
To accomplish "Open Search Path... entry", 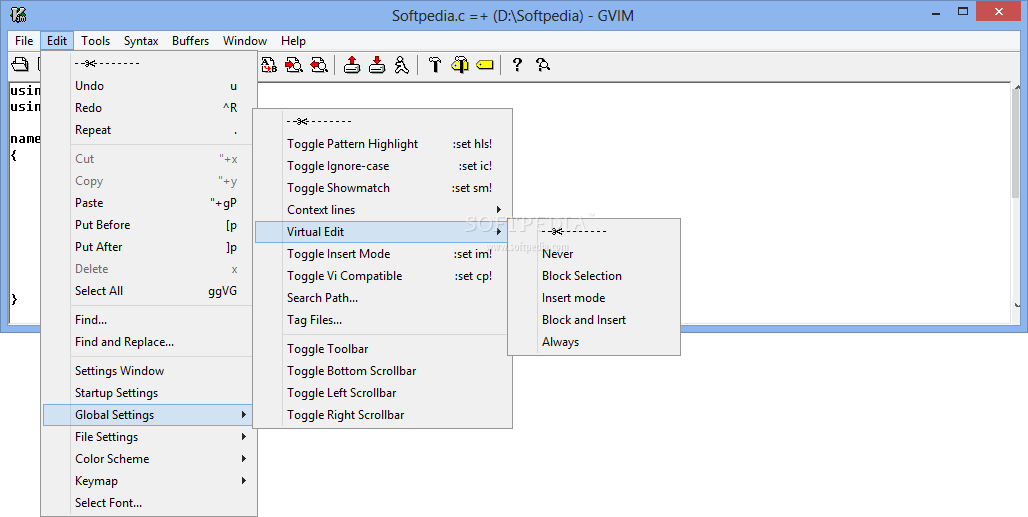I will pos(382,298).
